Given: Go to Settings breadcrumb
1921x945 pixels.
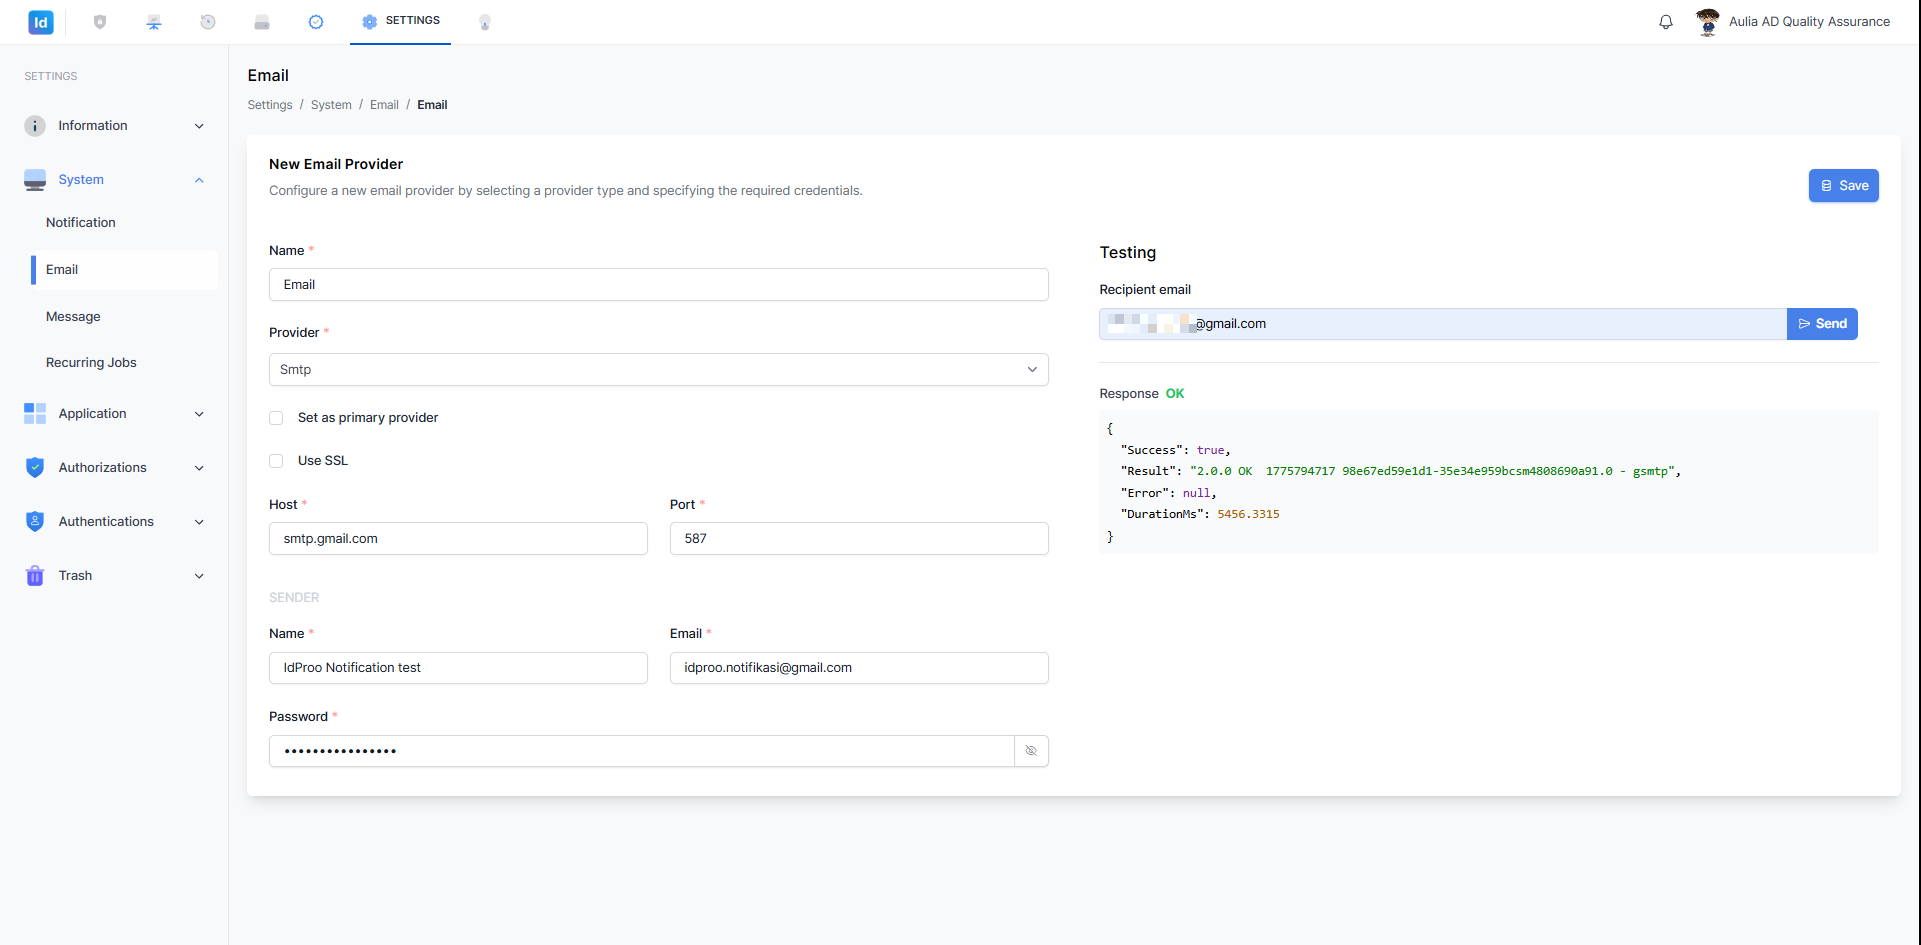Looking at the screenshot, I should pyautogui.click(x=270, y=105).
